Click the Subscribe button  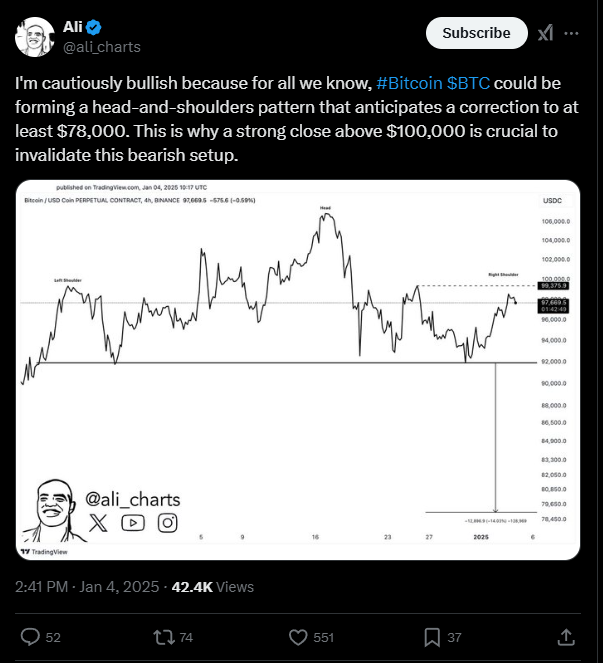click(x=477, y=33)
